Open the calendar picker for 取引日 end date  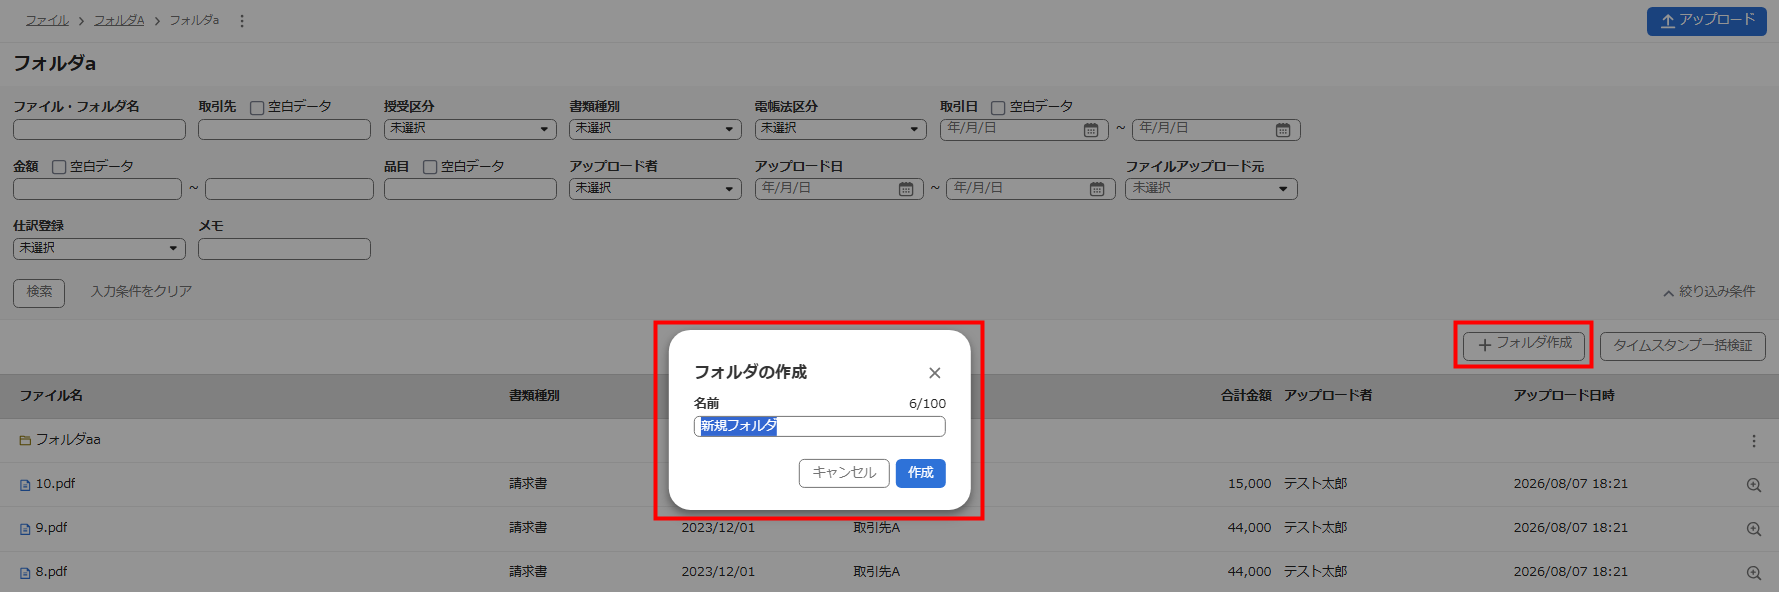(x=1283, y=130)
